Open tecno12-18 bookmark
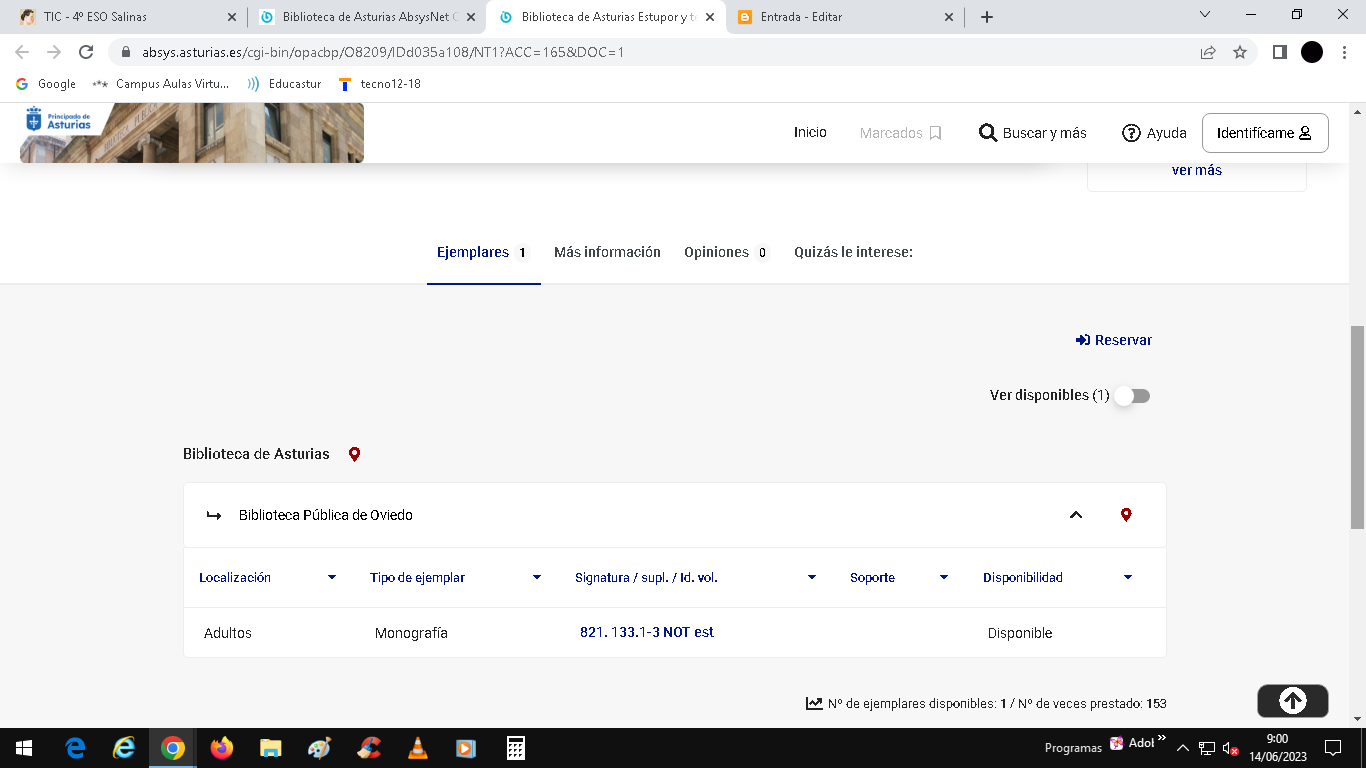The image size is (1366, 768). click(379, 84)
